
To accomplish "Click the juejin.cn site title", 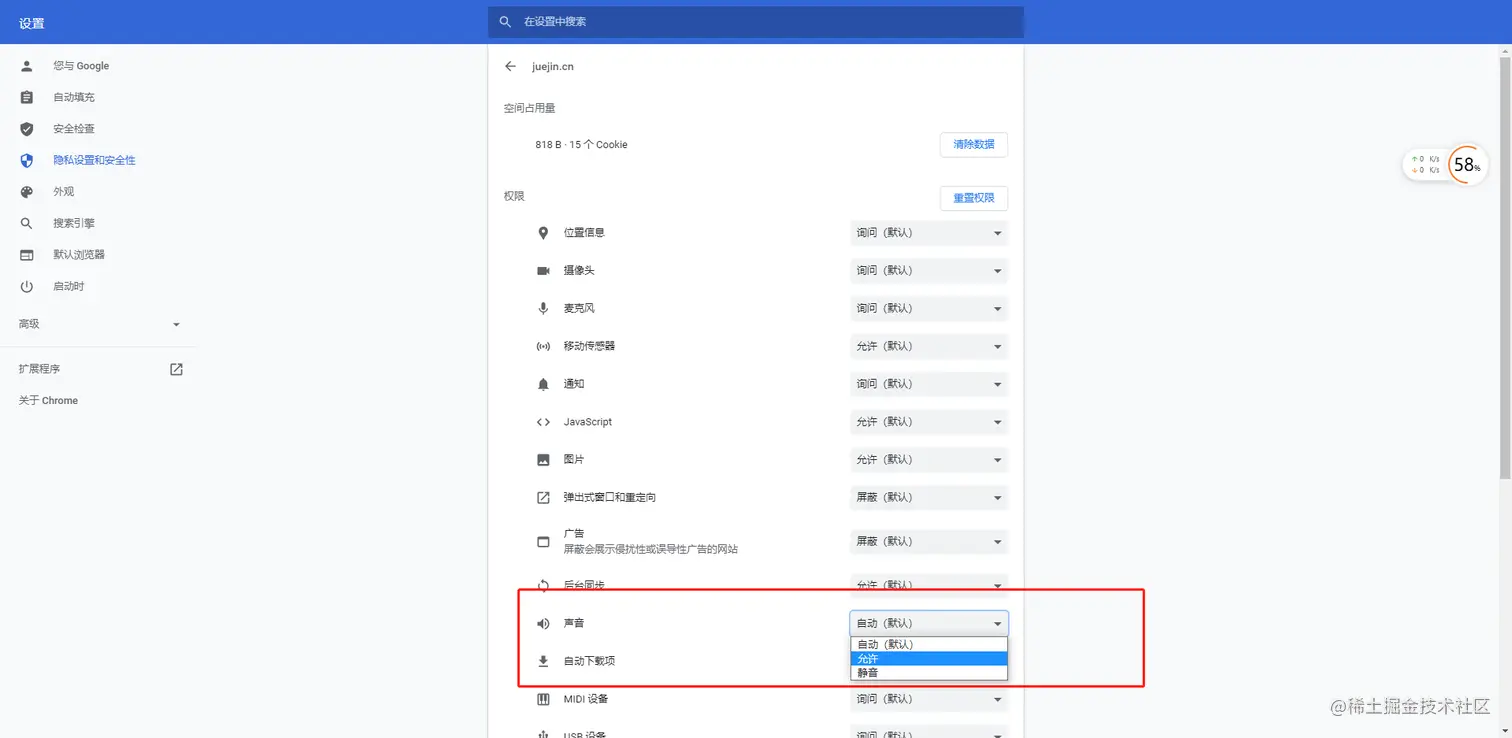I will (x=553, y=67).
